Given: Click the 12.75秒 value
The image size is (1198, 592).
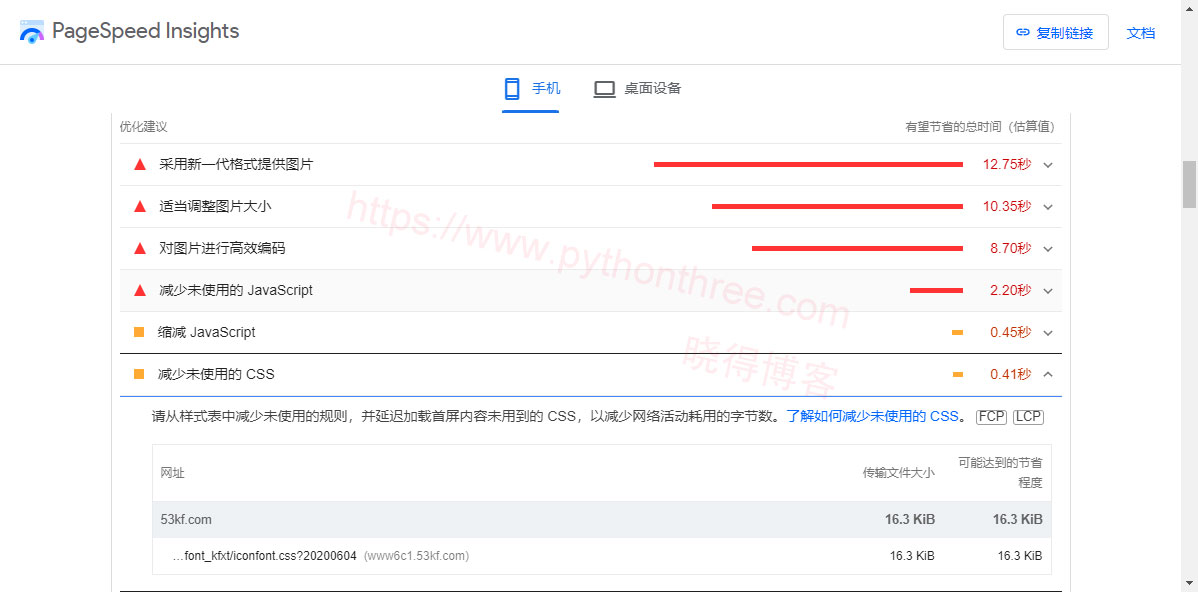Looking at the screenshot, I should point(1007,164).
